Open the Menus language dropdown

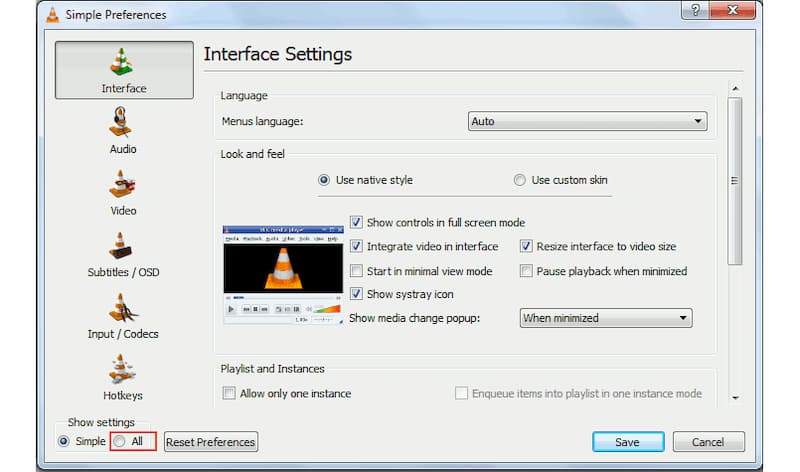[587, 121]
